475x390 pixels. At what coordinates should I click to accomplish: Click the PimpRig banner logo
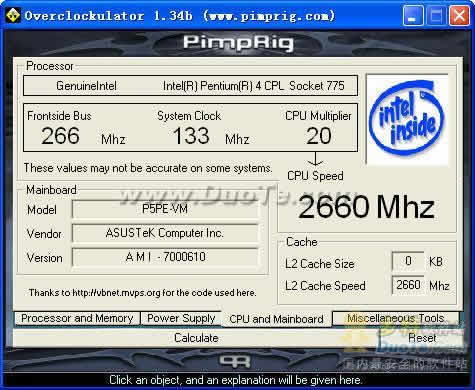coord(238,43)
